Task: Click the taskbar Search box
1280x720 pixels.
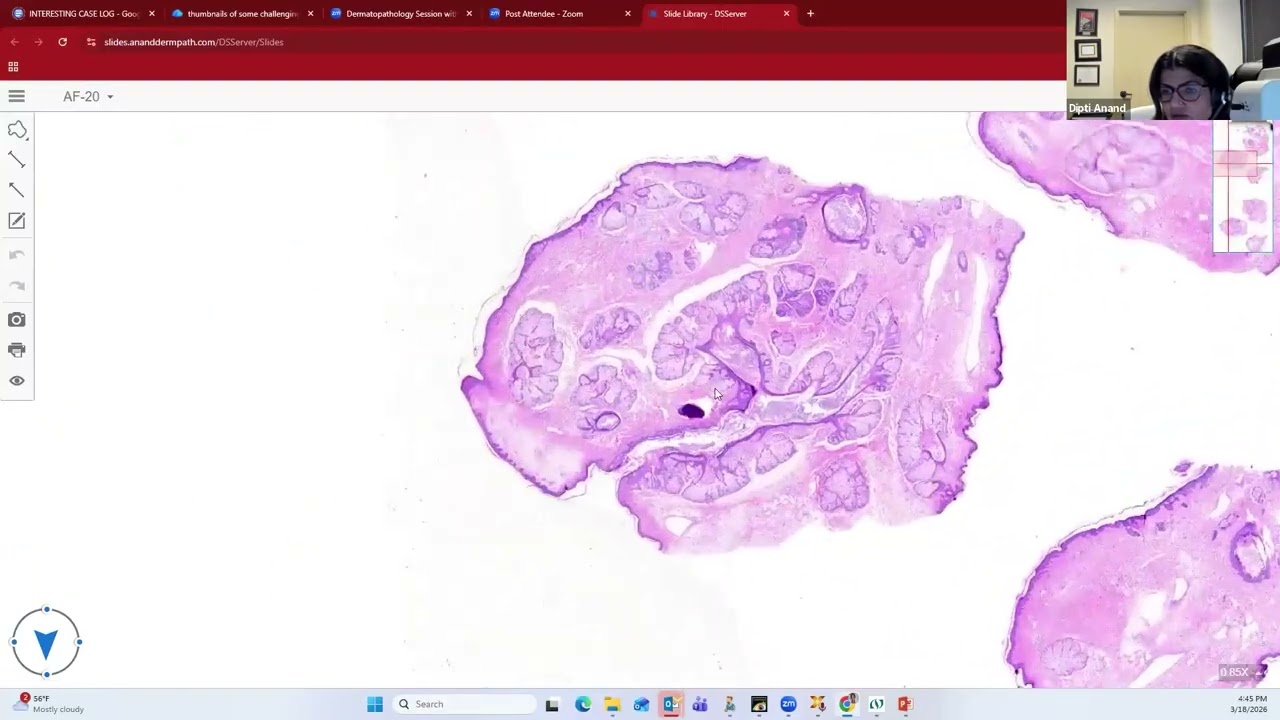Action: (x=465, y=704)
